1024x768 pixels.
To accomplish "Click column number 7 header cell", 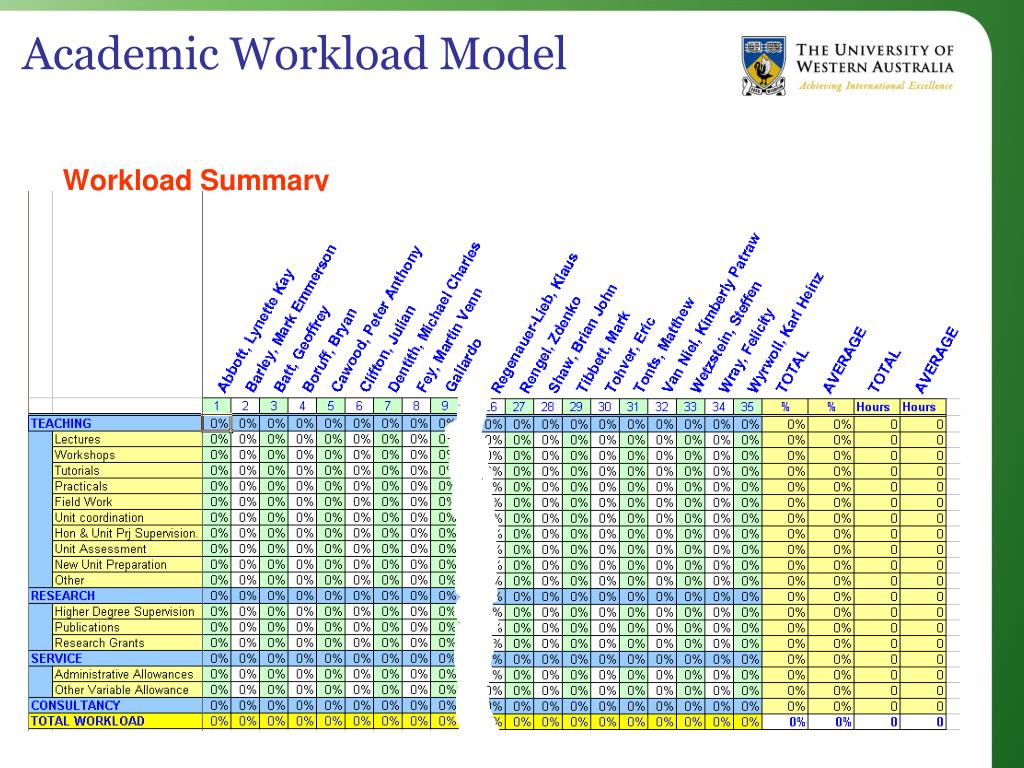I will [388, 406].
